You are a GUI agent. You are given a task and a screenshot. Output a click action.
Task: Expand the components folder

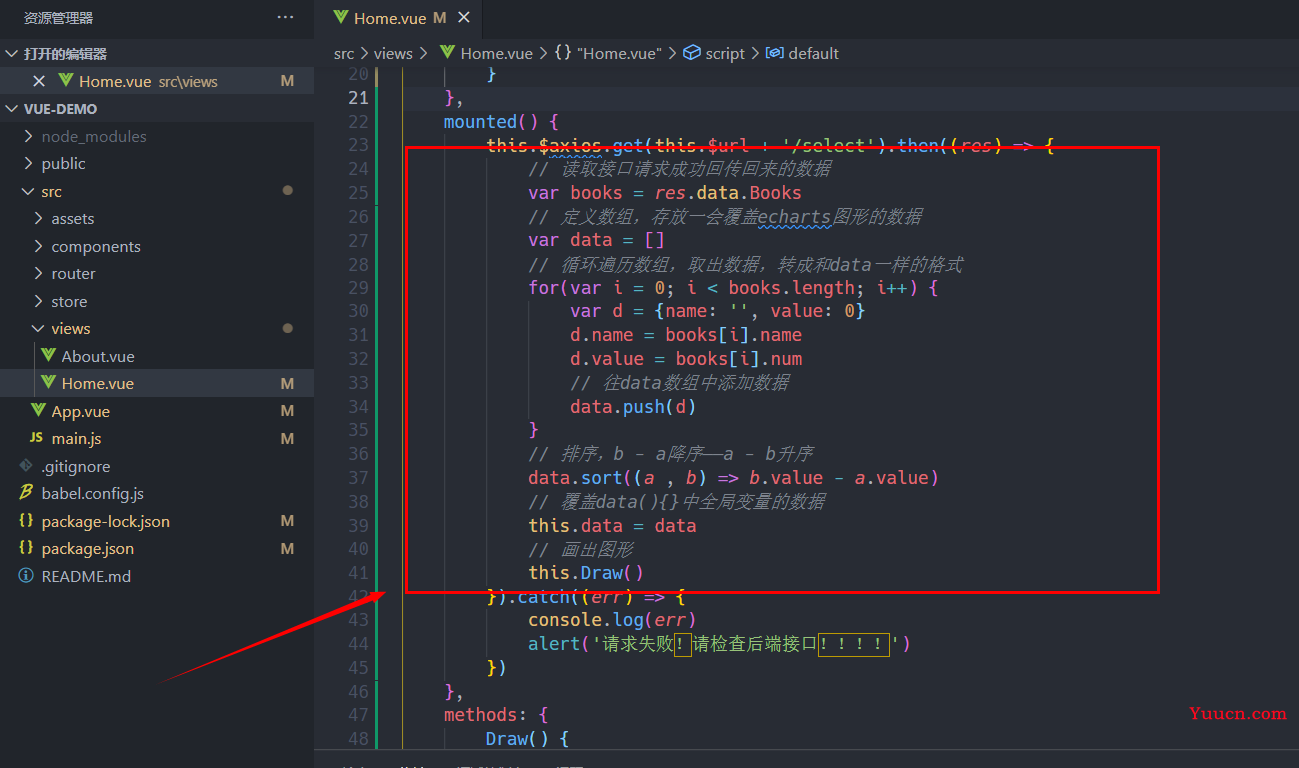tap(38, 246)
